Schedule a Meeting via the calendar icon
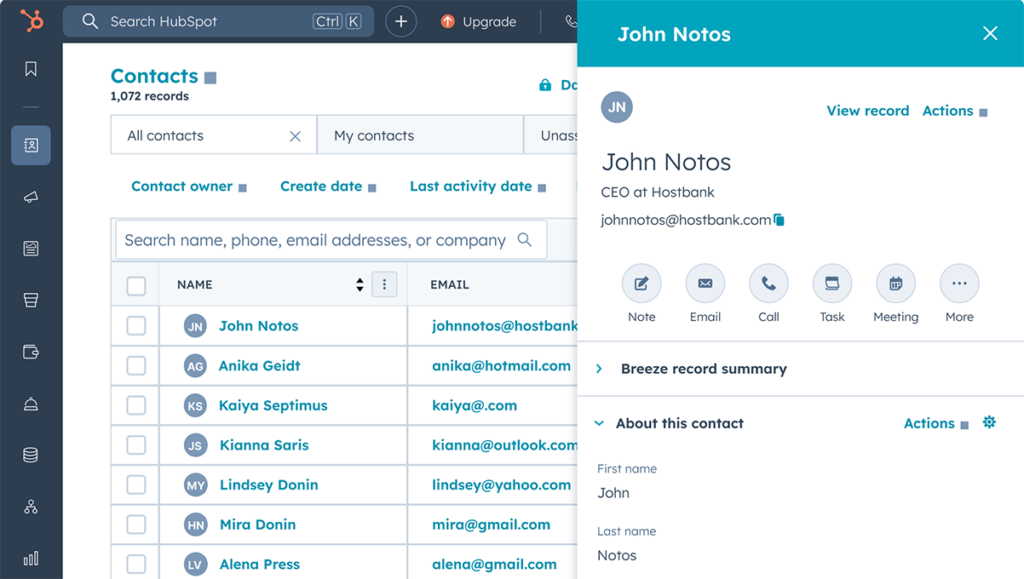The width and height of the screenshot is (1024, 579). pos(895,284)
